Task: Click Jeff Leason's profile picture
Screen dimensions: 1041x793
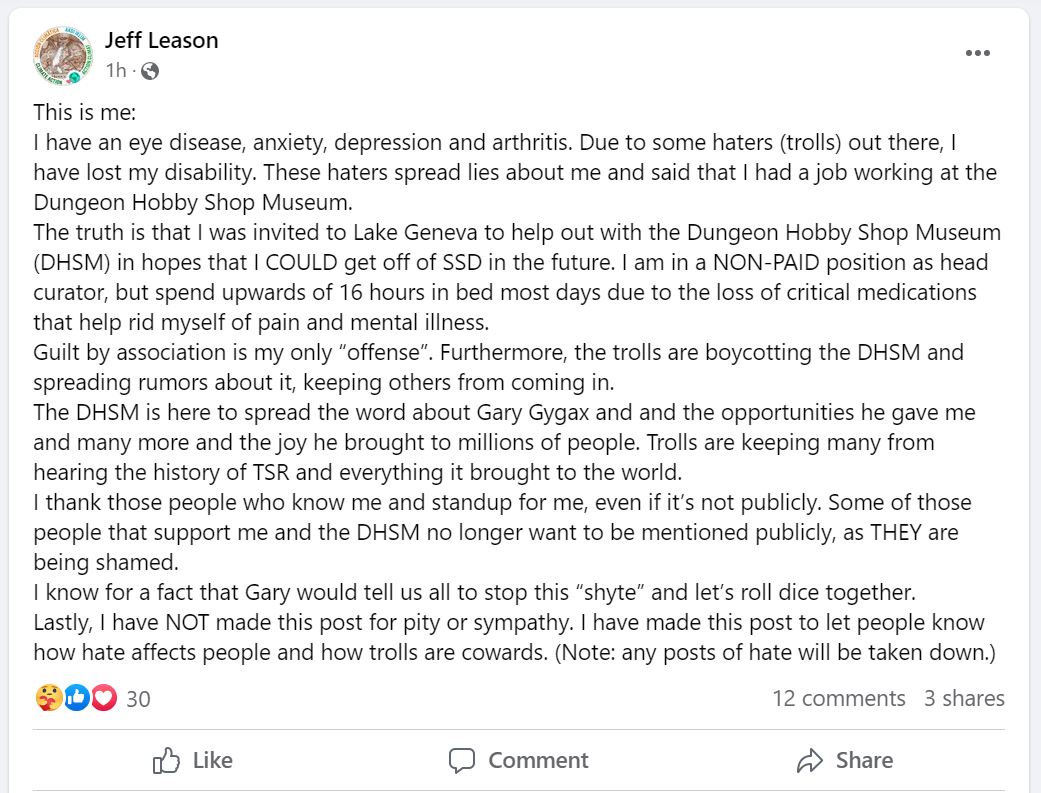Action: pos(64,54)
